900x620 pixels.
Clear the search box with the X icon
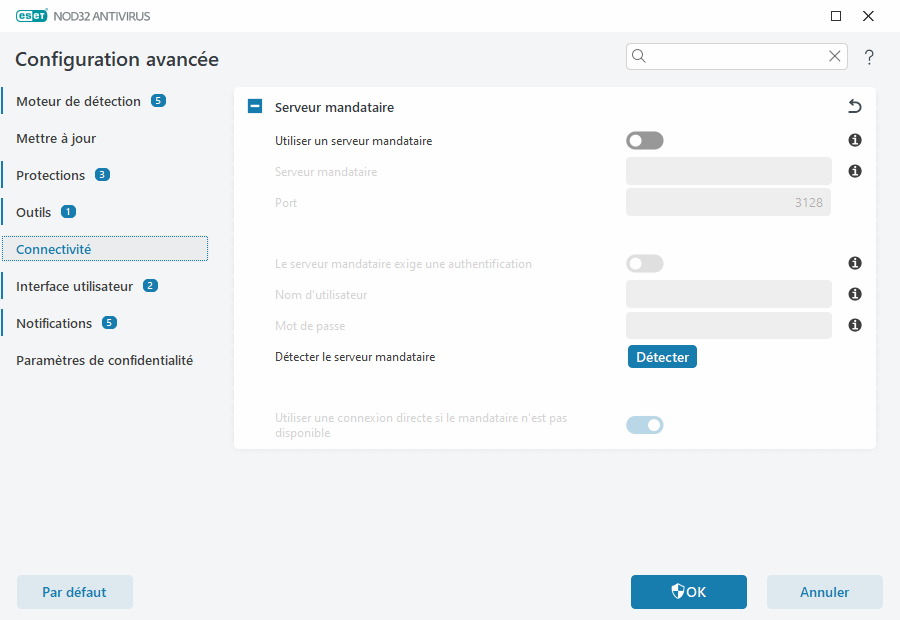point(835,56)
